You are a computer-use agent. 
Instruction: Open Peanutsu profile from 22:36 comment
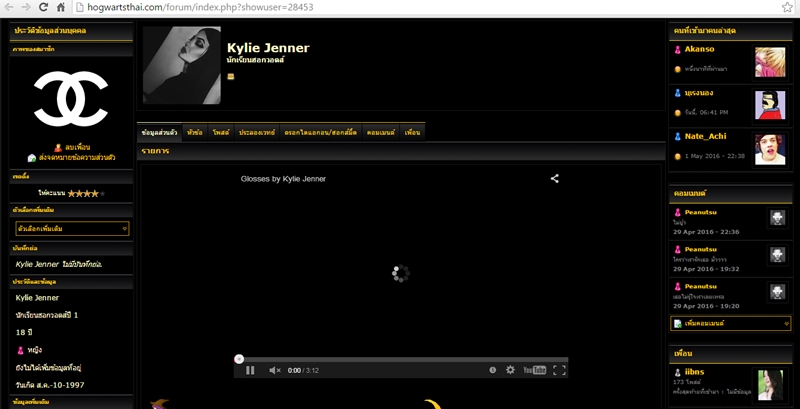pyautogui.click(x=701, y=212)
